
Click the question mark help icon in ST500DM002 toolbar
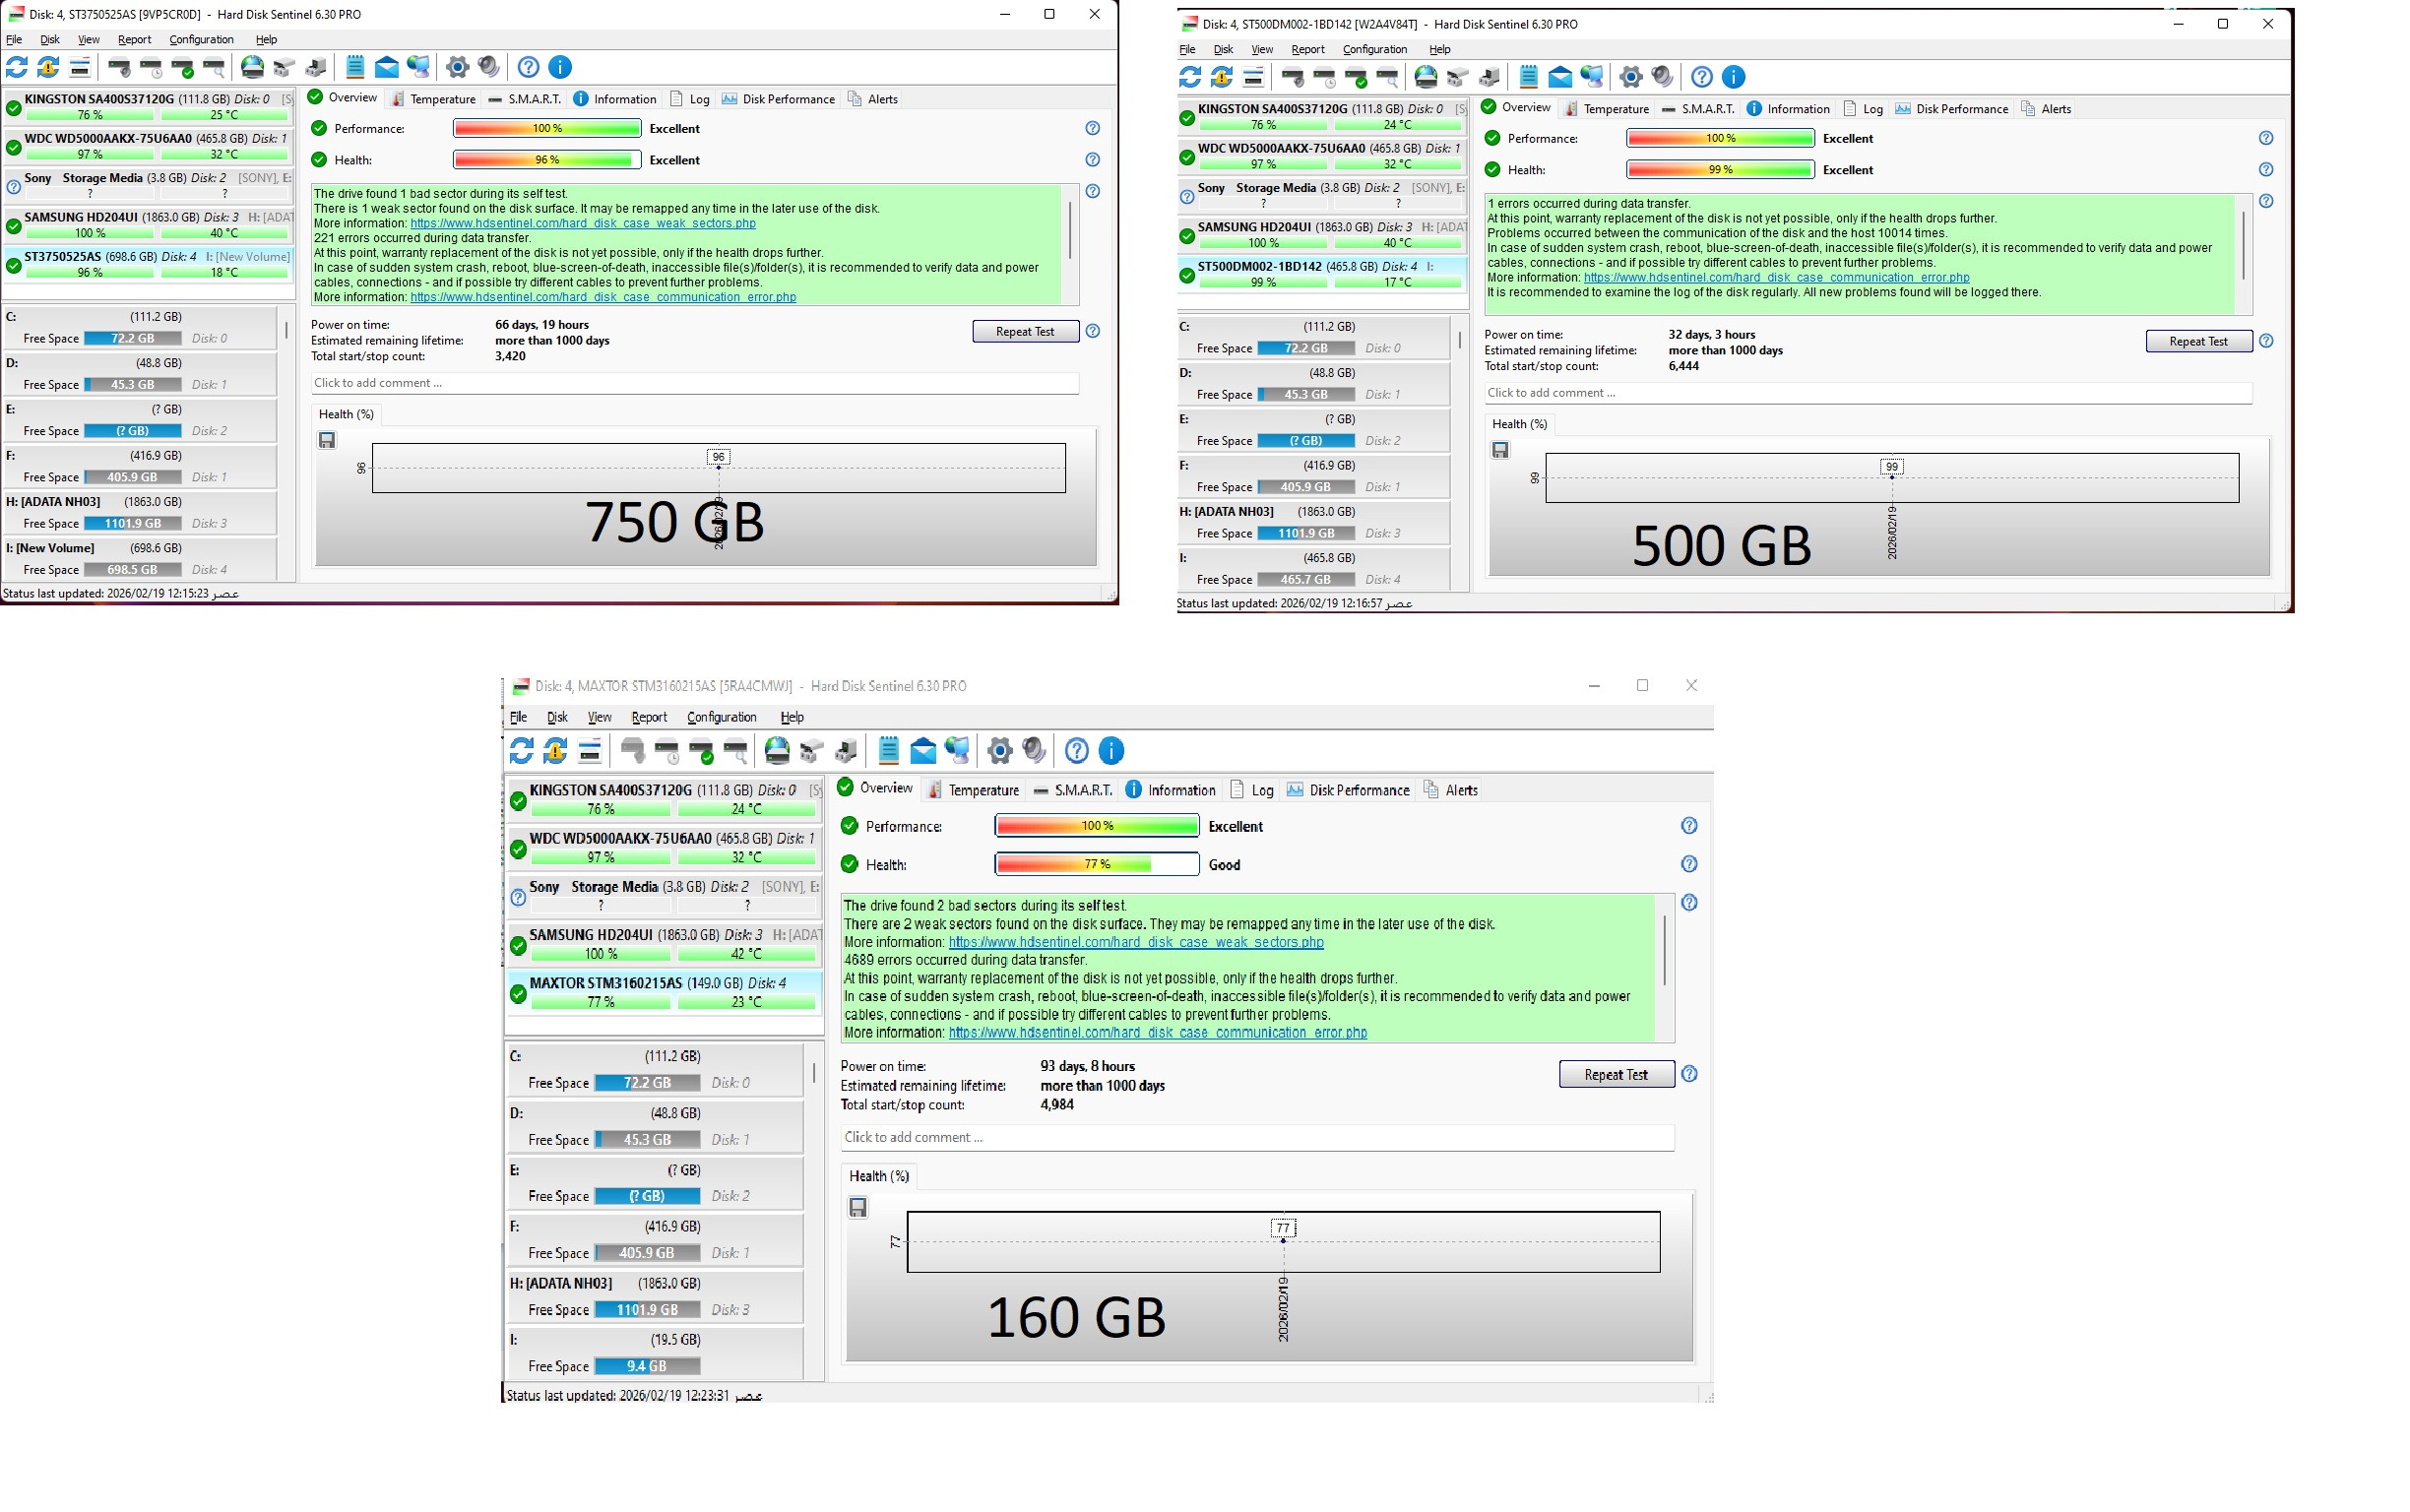1701,77
